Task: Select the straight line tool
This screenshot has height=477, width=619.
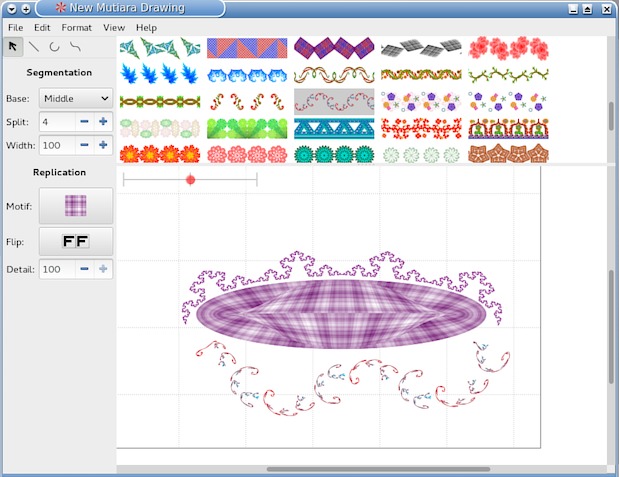Action: tap(34, 47)
